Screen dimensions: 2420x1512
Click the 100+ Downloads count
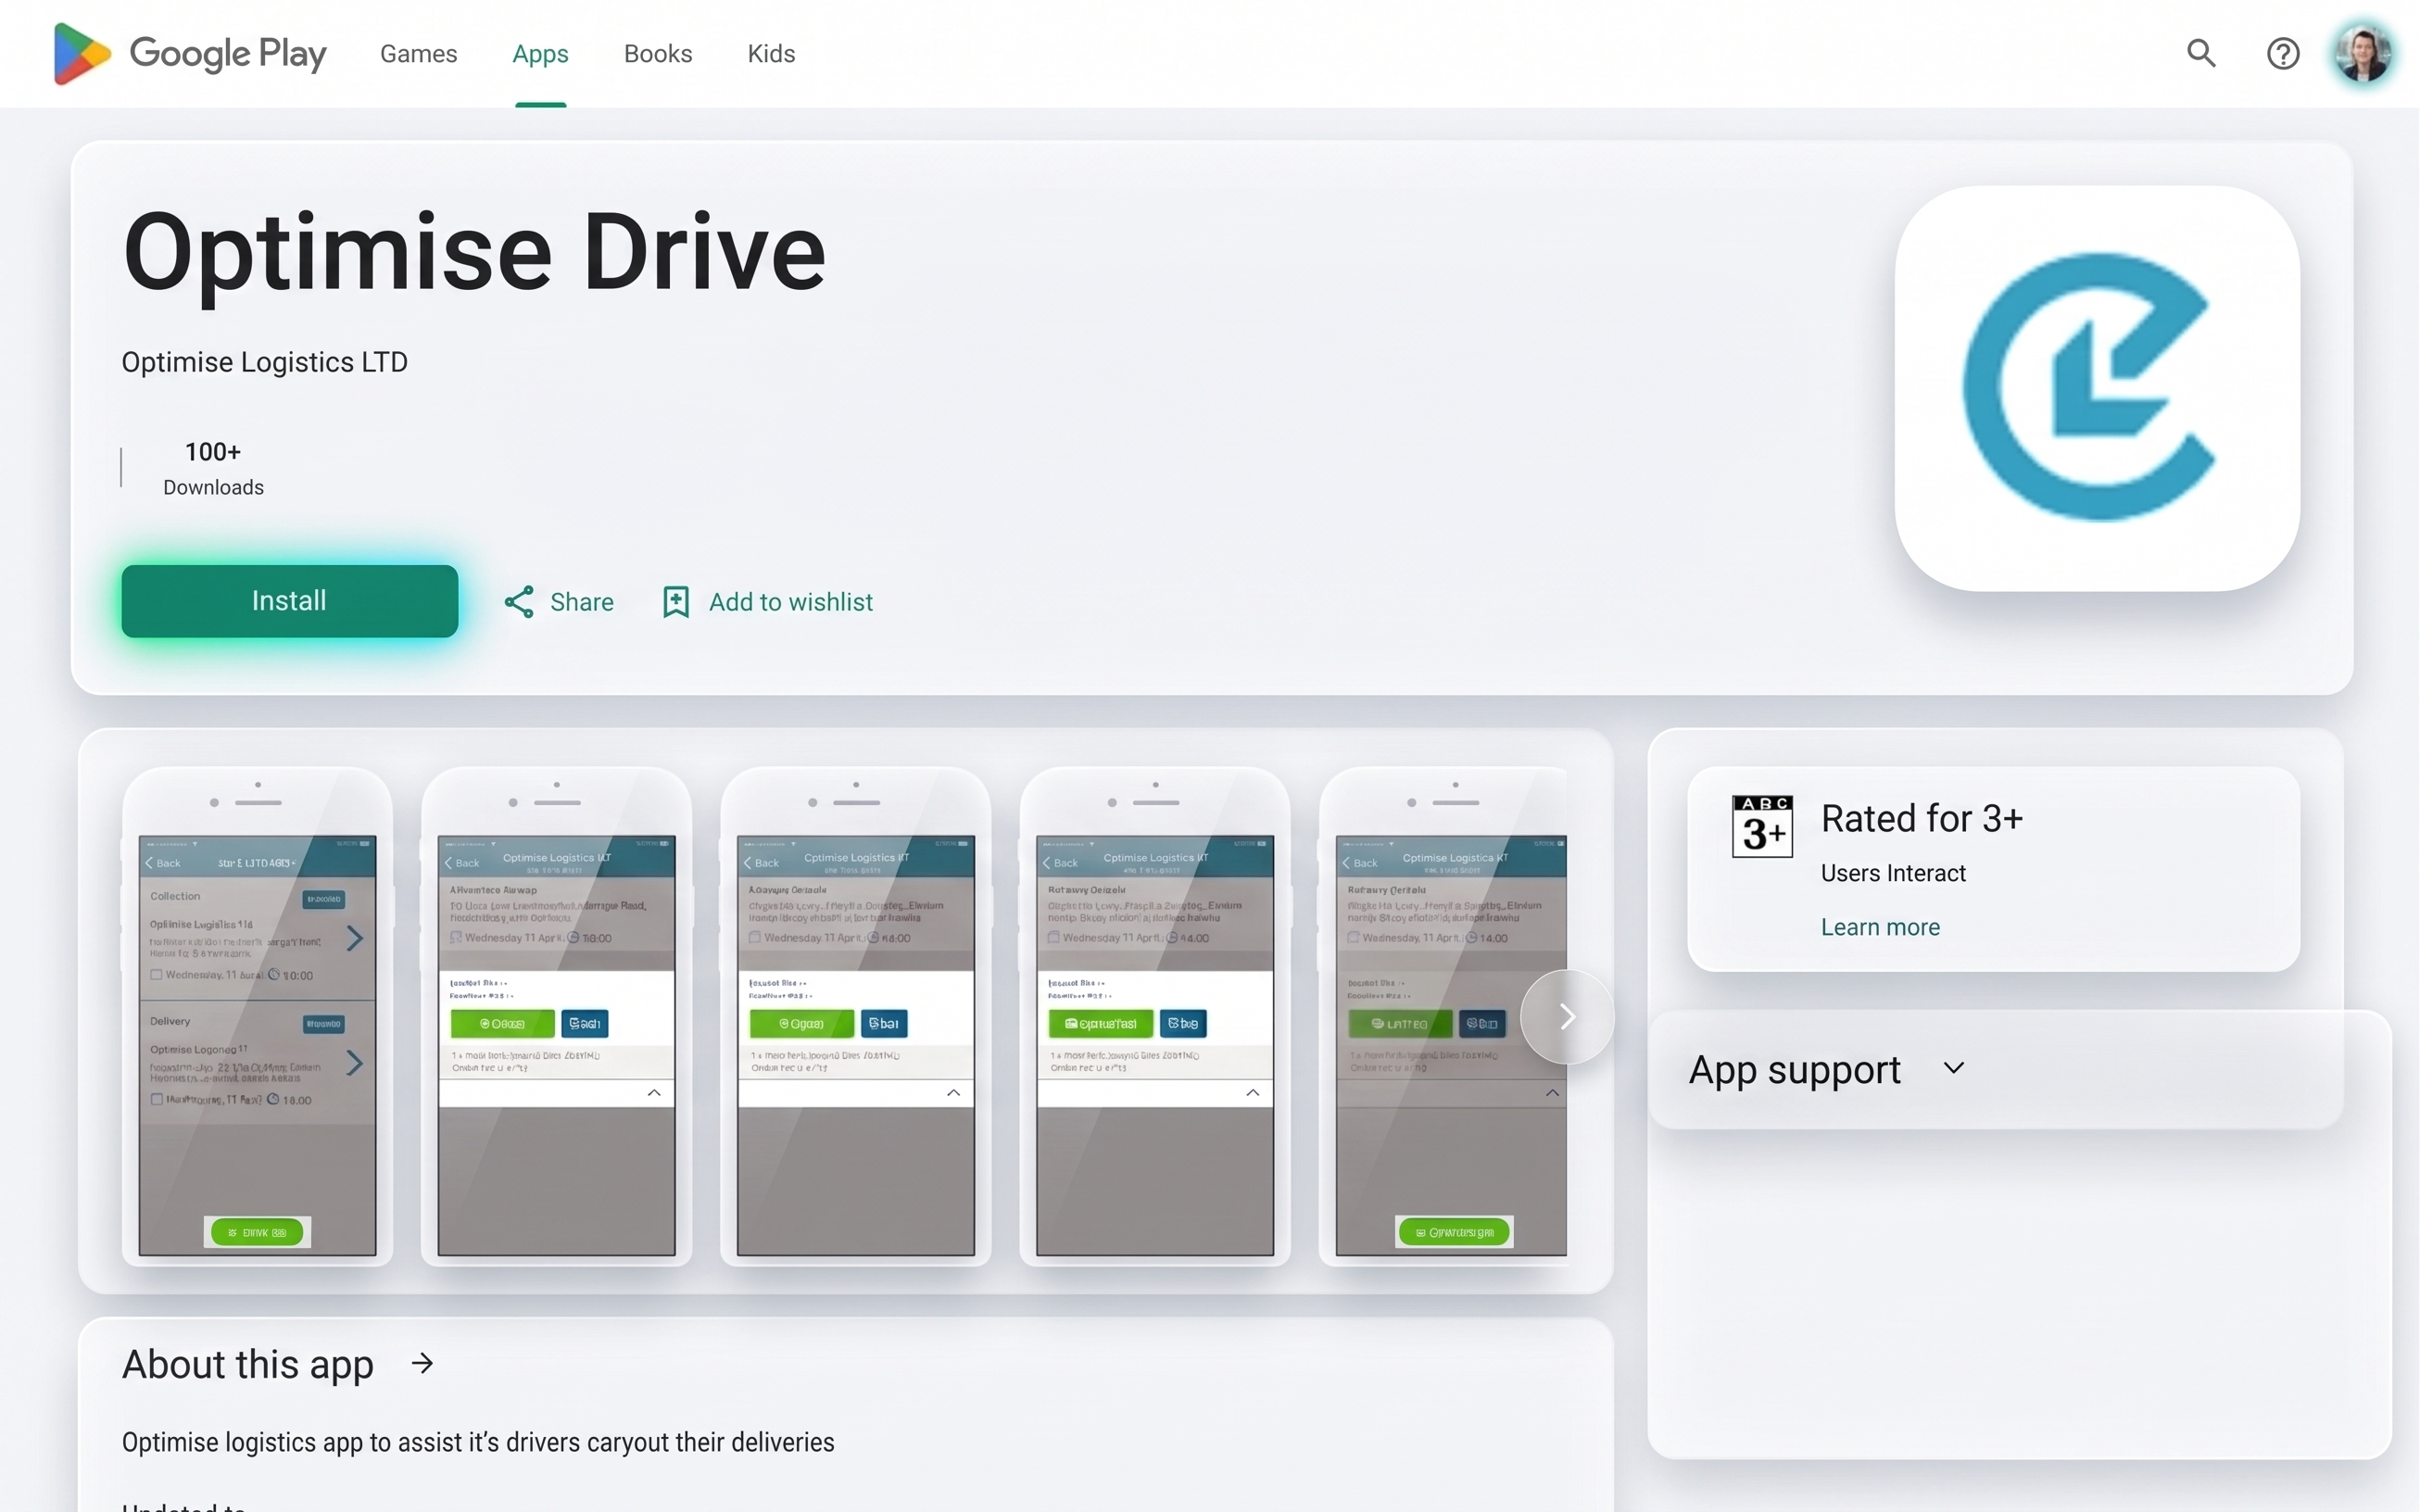[213, 468]
